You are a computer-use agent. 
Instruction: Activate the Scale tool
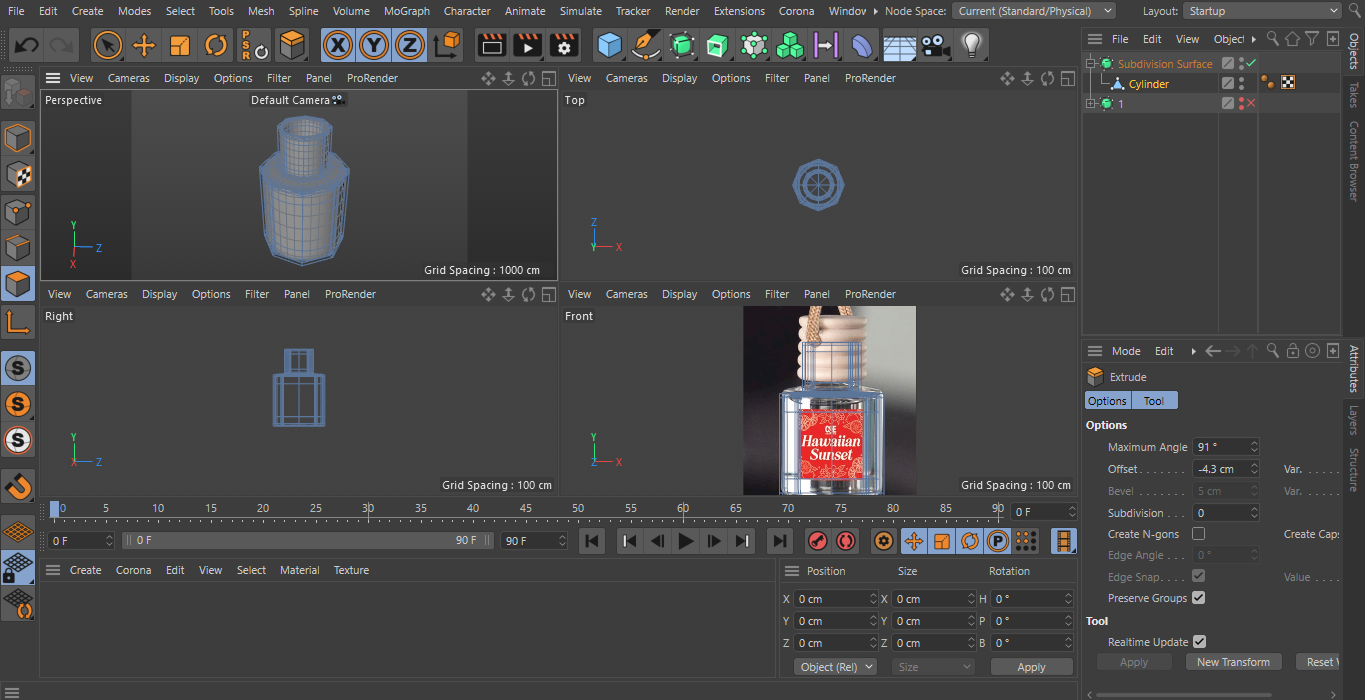[180, 45]
